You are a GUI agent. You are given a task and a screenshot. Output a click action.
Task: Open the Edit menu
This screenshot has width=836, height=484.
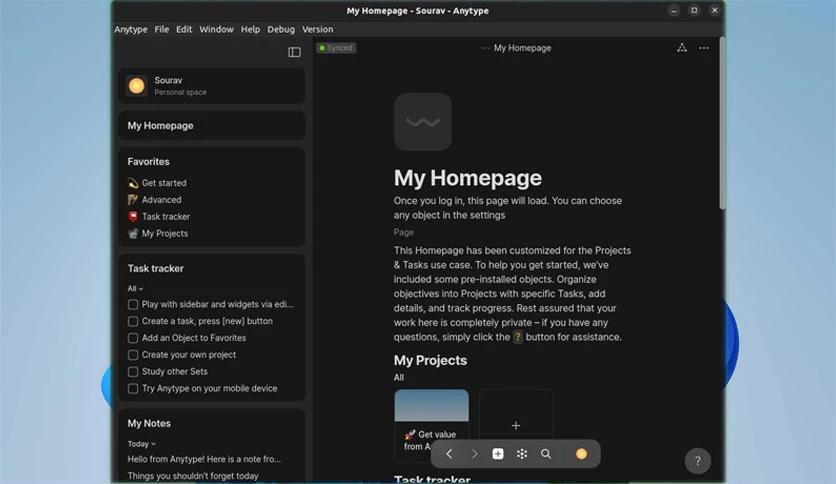184,29
